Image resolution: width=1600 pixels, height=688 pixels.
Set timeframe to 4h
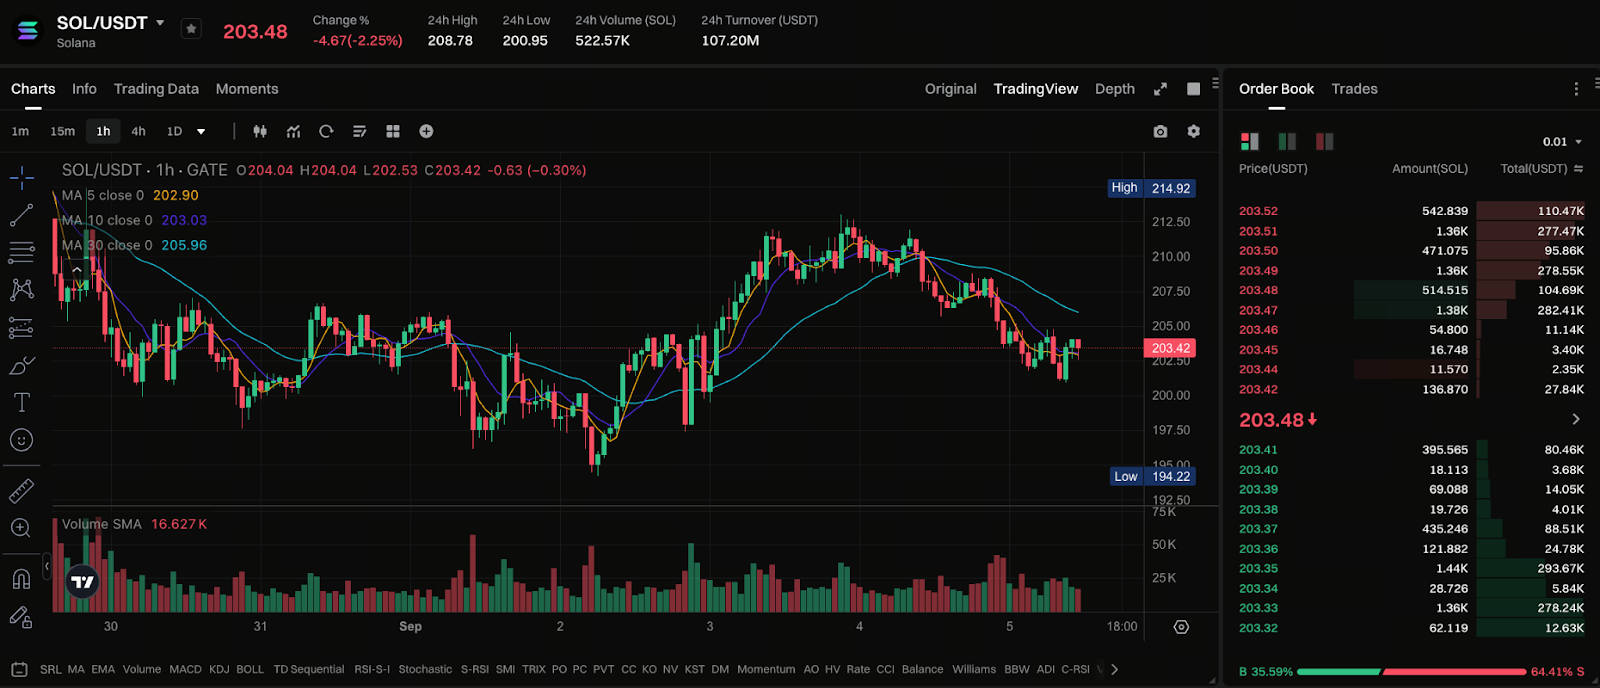138,131
